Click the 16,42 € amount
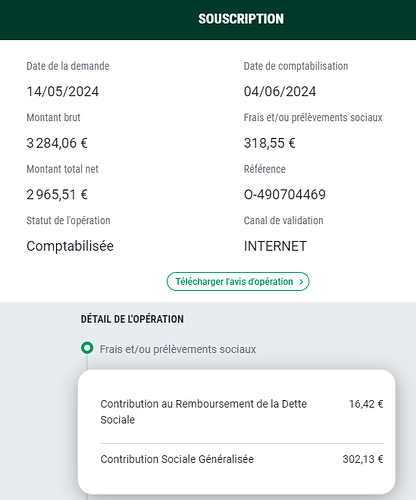 pos(366,404)
